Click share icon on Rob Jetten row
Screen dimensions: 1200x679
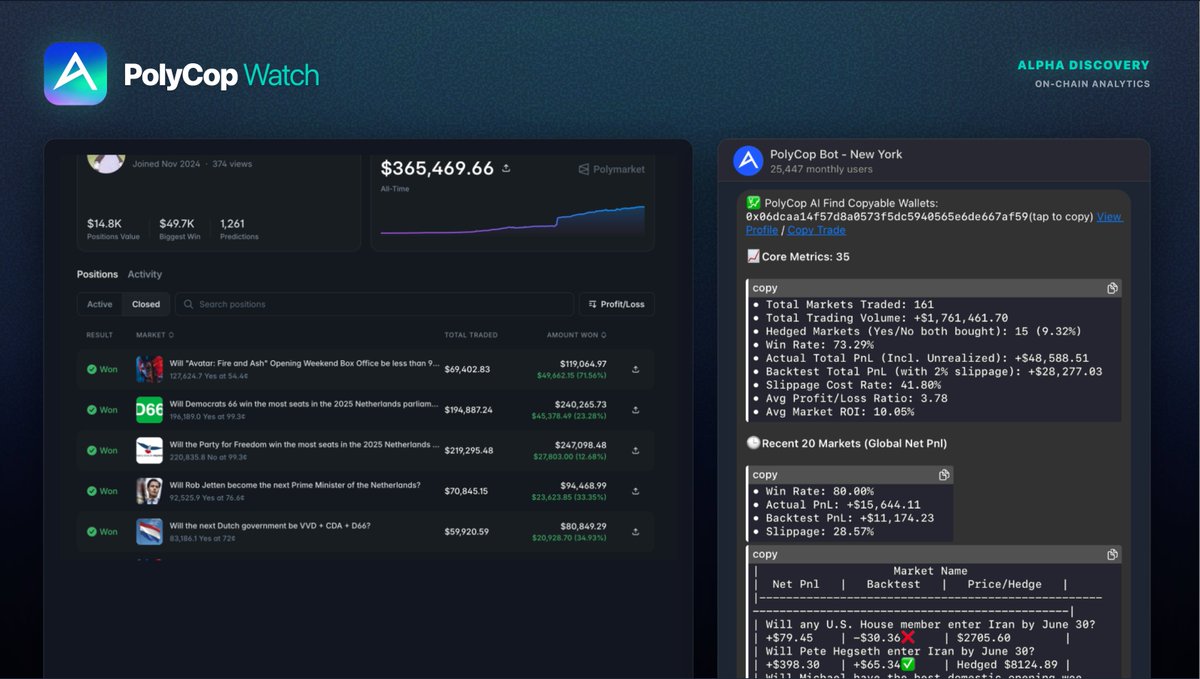636,491
